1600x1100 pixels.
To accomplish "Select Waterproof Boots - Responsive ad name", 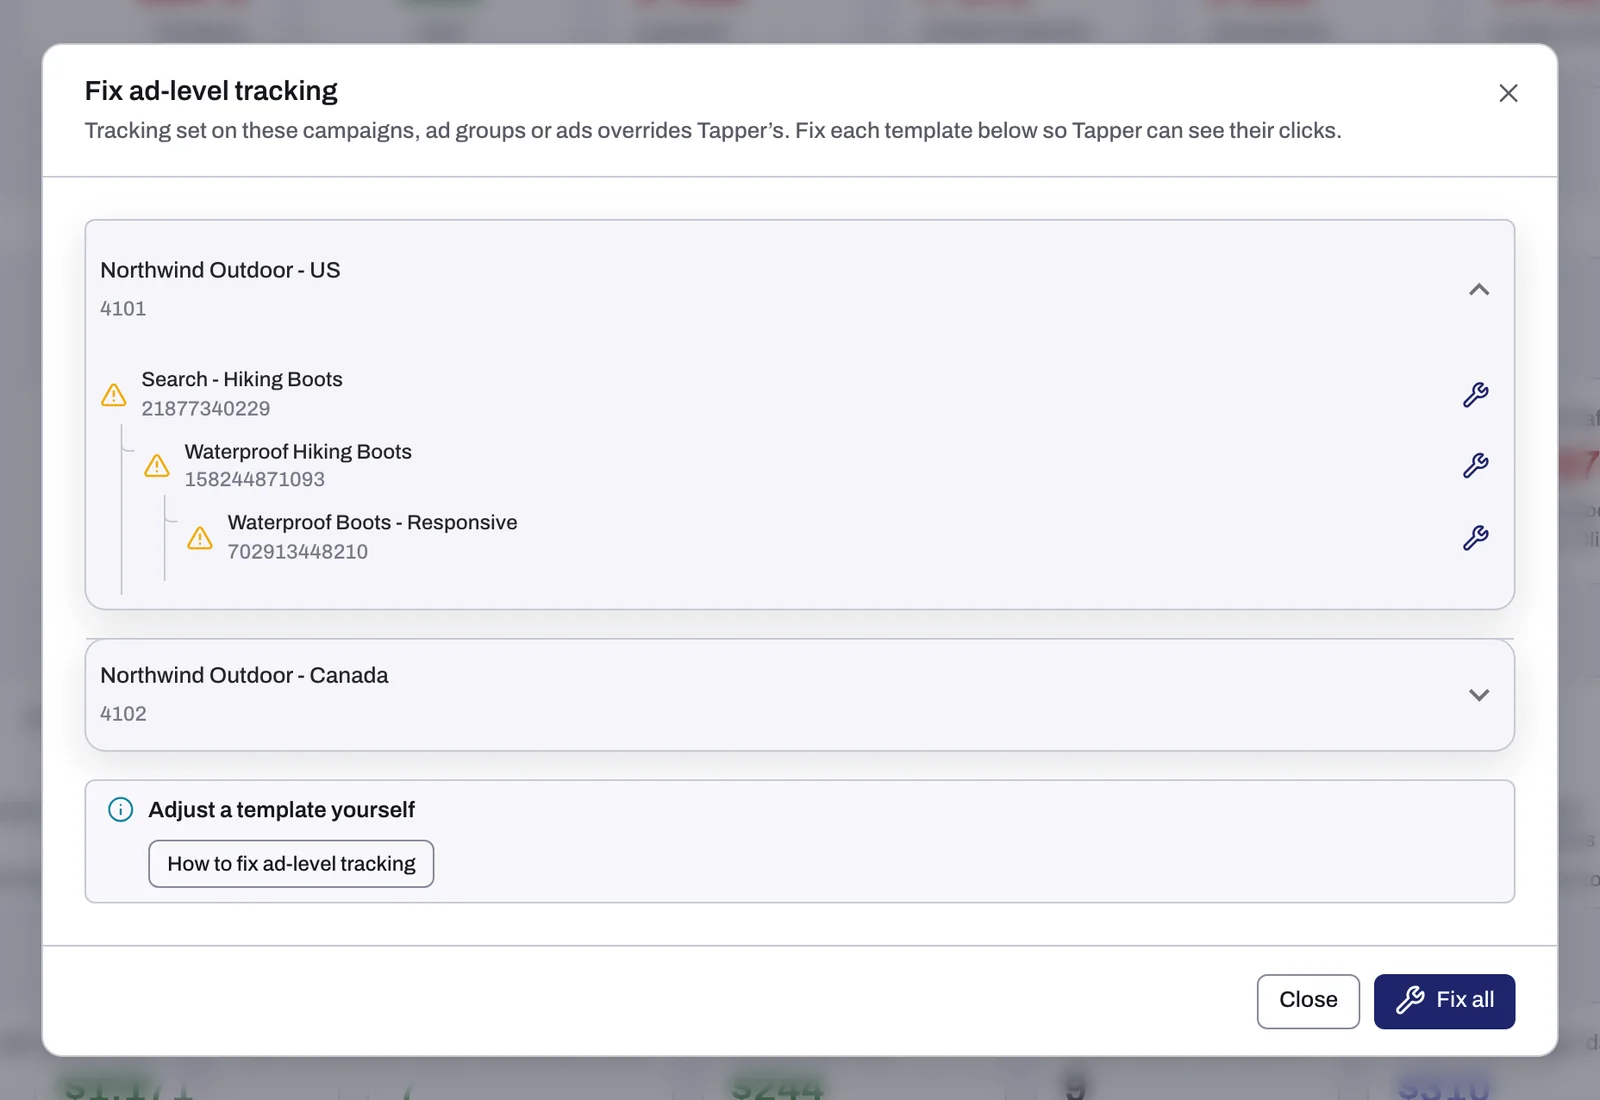I will pyautogui.click(x=372, y=522).
